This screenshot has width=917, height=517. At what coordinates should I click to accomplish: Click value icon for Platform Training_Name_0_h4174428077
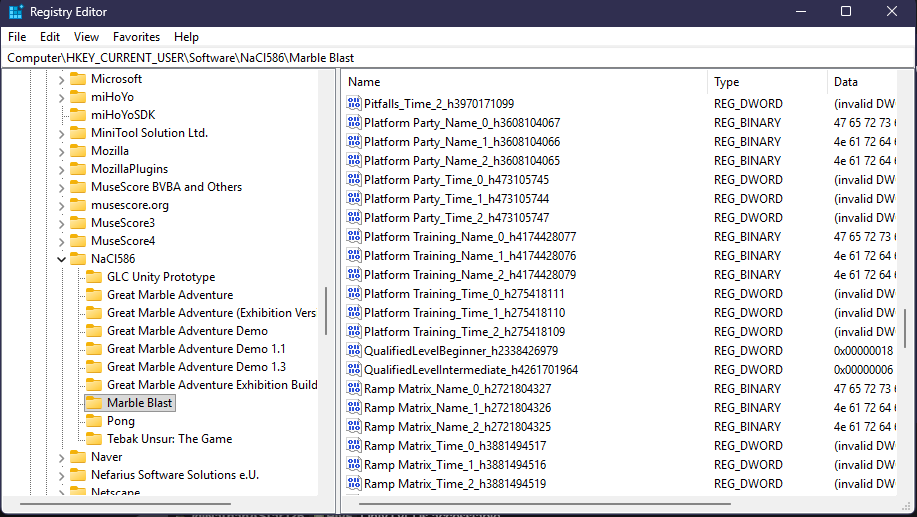(x=354, y=237)
